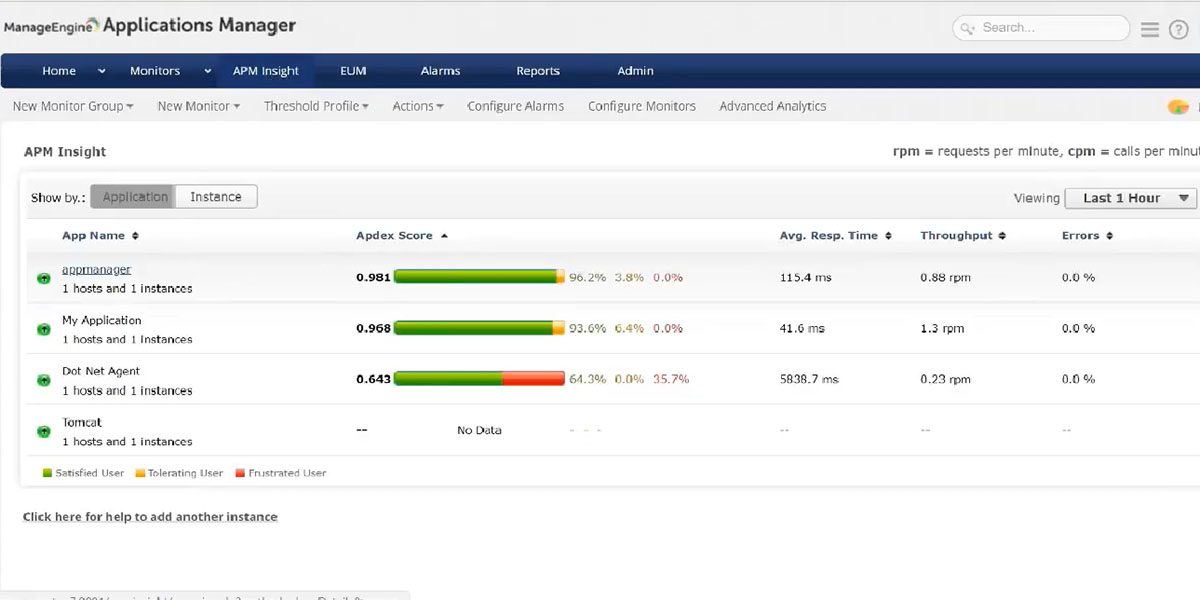Click the green availability icon for Tomcat
The height and width of the screenshot is (600, 1200).
(42, 431)
